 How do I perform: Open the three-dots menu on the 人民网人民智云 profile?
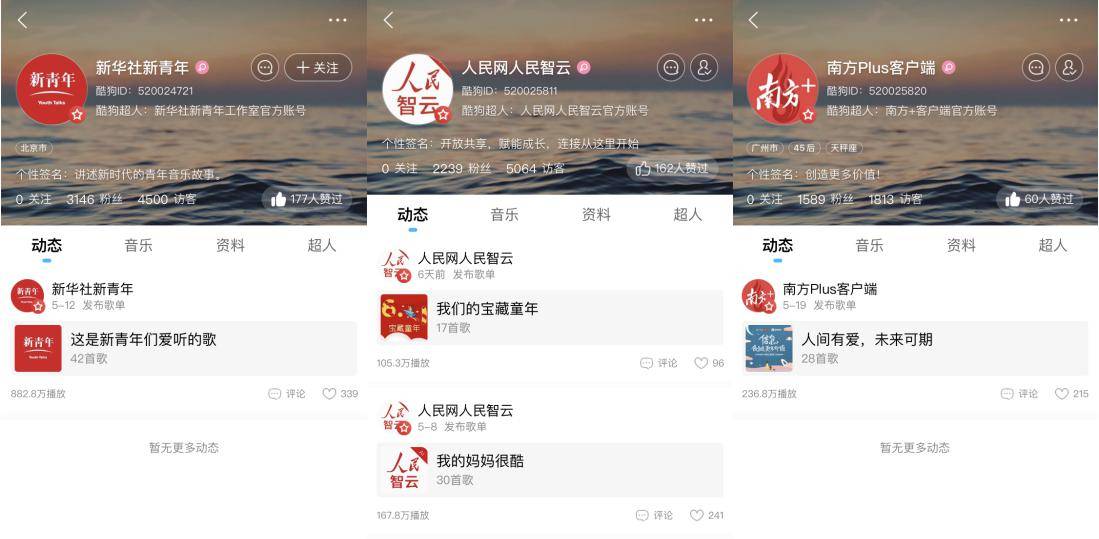coord(704,20)
